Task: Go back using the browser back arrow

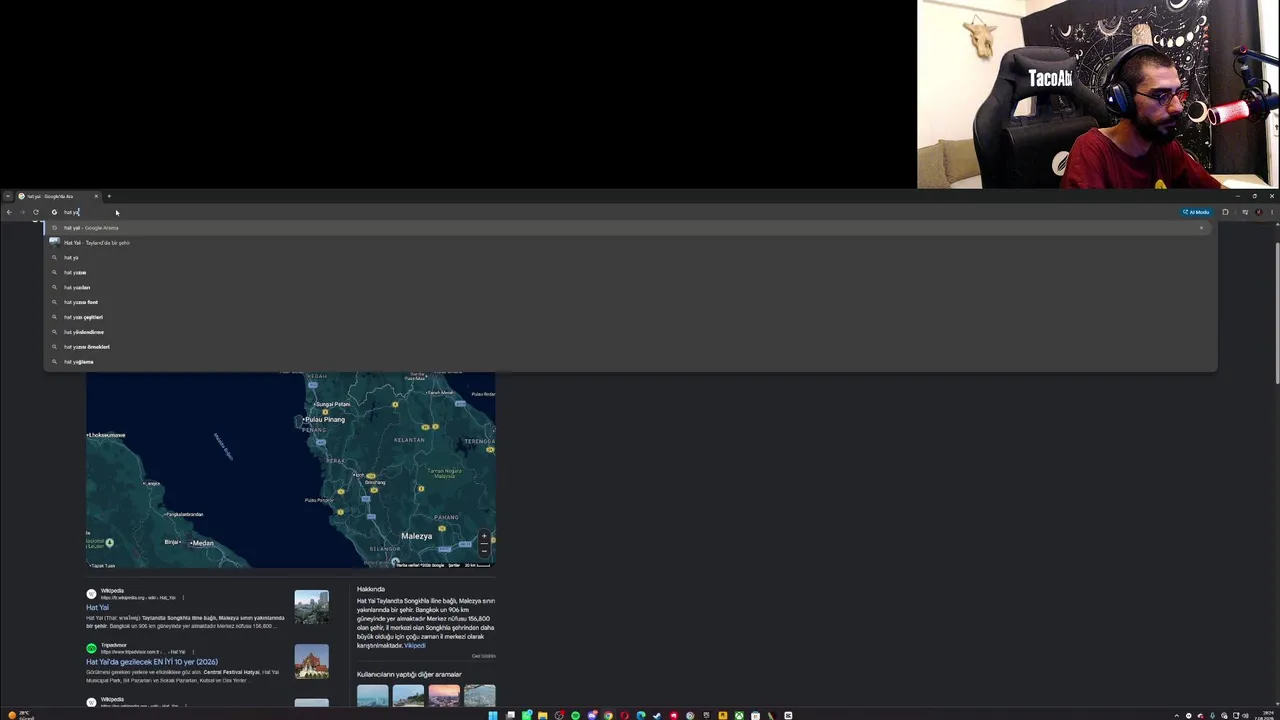Action: tap(9, 212)
